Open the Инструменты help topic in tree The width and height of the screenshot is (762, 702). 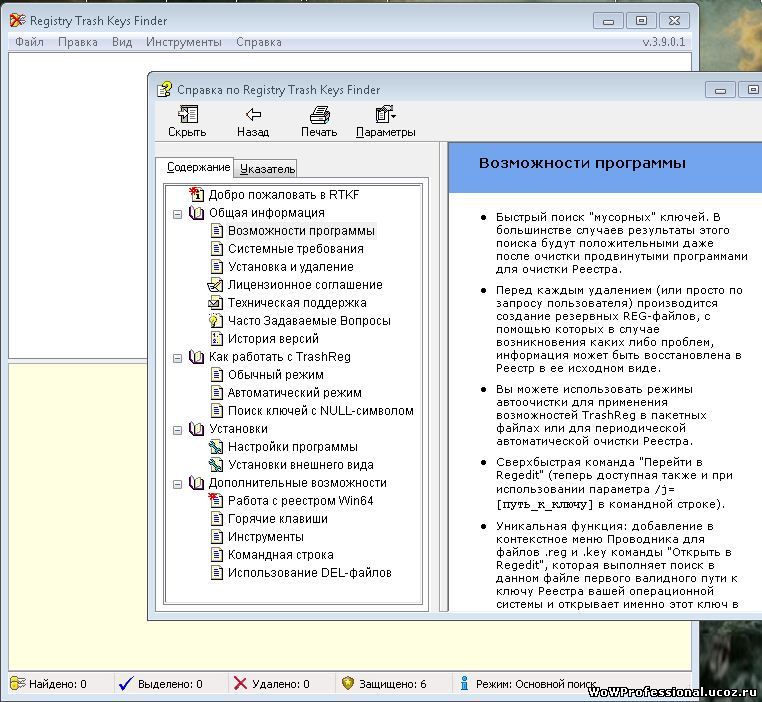pyautogui.click(x=265, y=536)
